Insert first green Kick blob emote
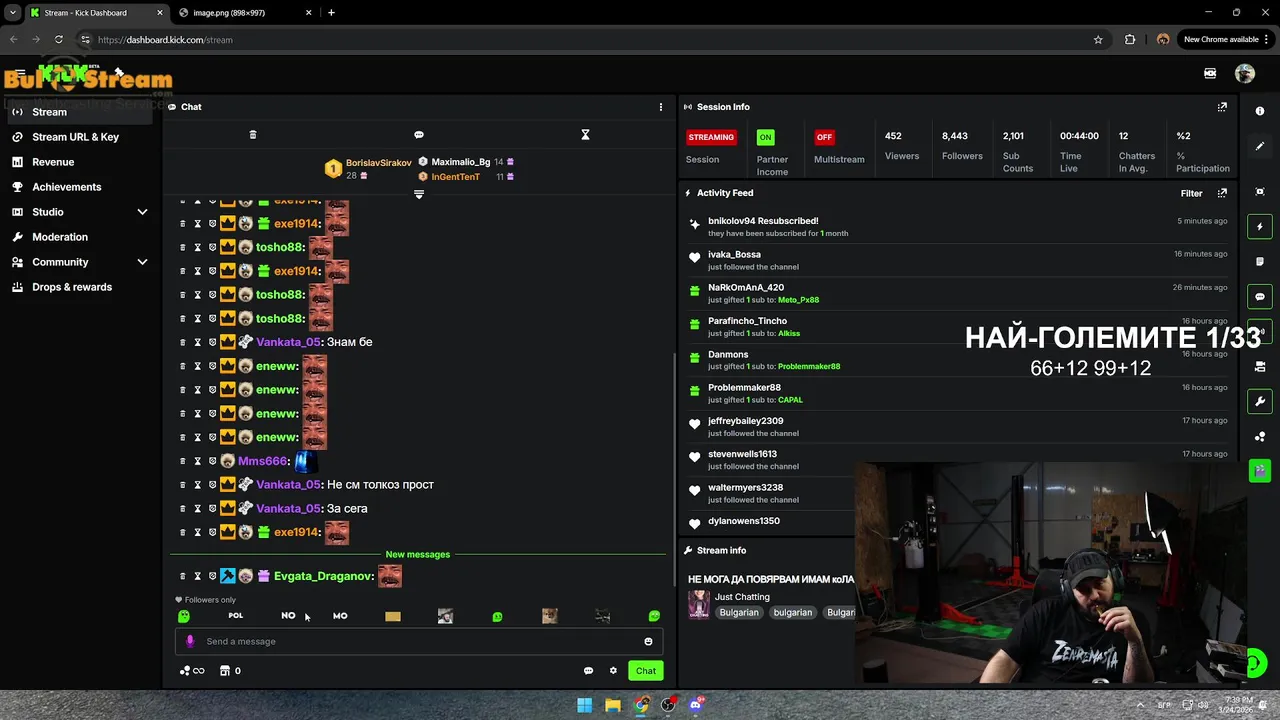 (x=184, y=616)
